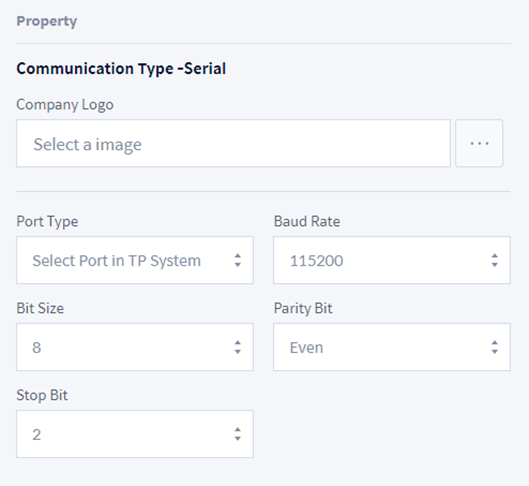
Task: Click the up-down arrows in Bit Size field
Action: pyautogui.click(x=238, y=347)
